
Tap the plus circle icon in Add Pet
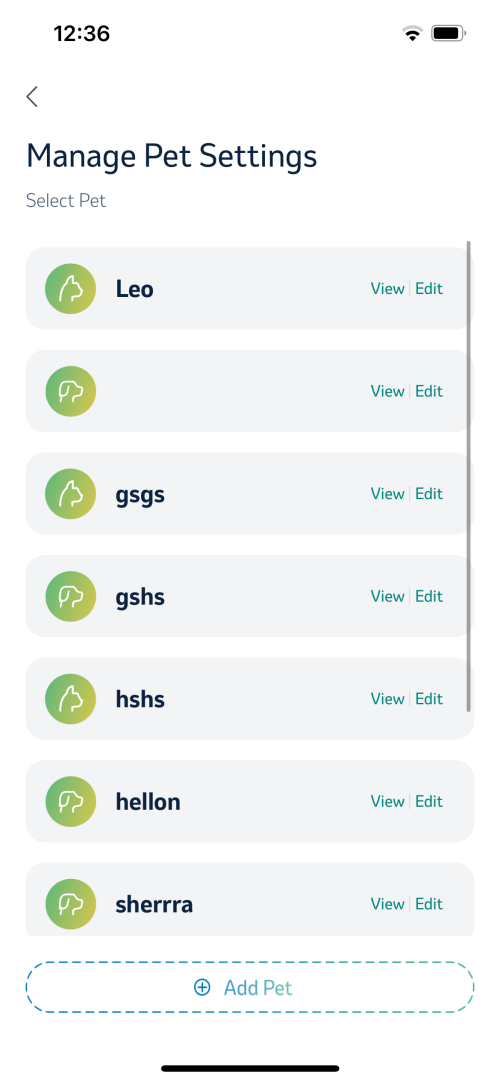(202, 987)
